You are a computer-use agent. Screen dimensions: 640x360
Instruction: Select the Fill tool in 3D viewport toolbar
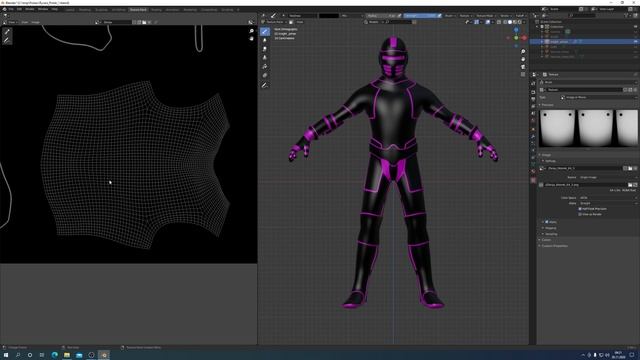265,67
